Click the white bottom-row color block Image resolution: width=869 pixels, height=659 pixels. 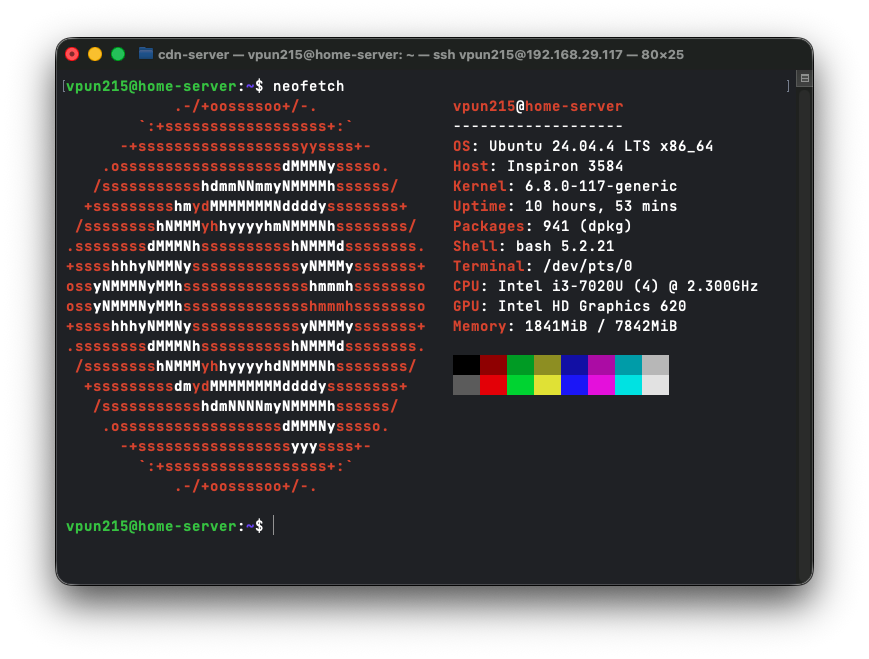point(656,385)
